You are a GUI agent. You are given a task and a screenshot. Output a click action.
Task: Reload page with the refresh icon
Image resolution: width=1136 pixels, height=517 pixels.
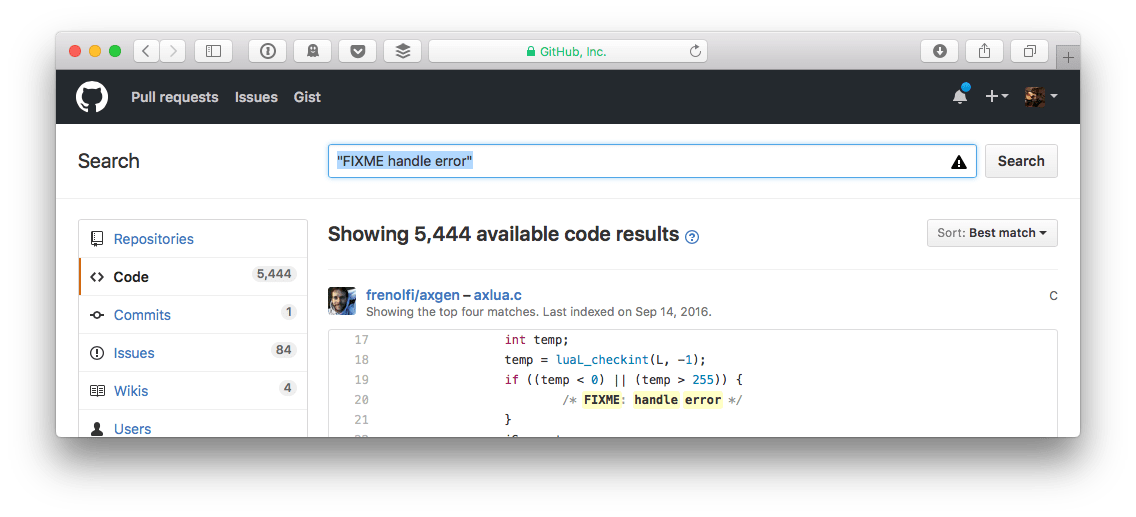click(695, 51)
